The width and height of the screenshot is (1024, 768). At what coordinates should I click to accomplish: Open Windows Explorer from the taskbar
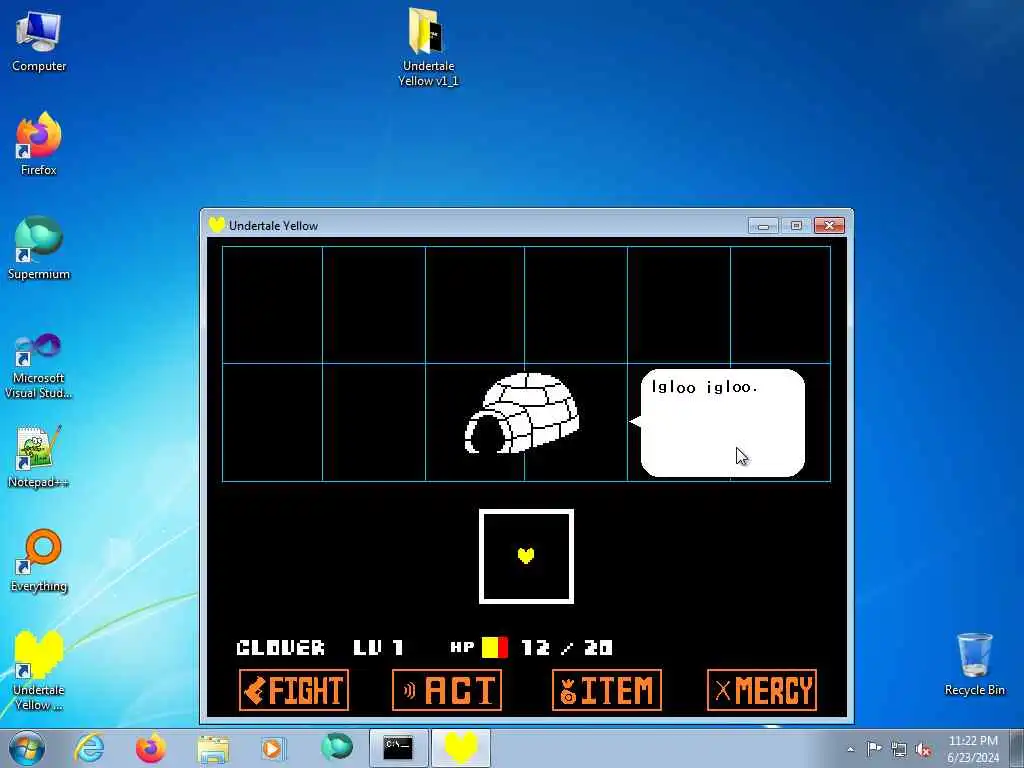tap(213, 748)
